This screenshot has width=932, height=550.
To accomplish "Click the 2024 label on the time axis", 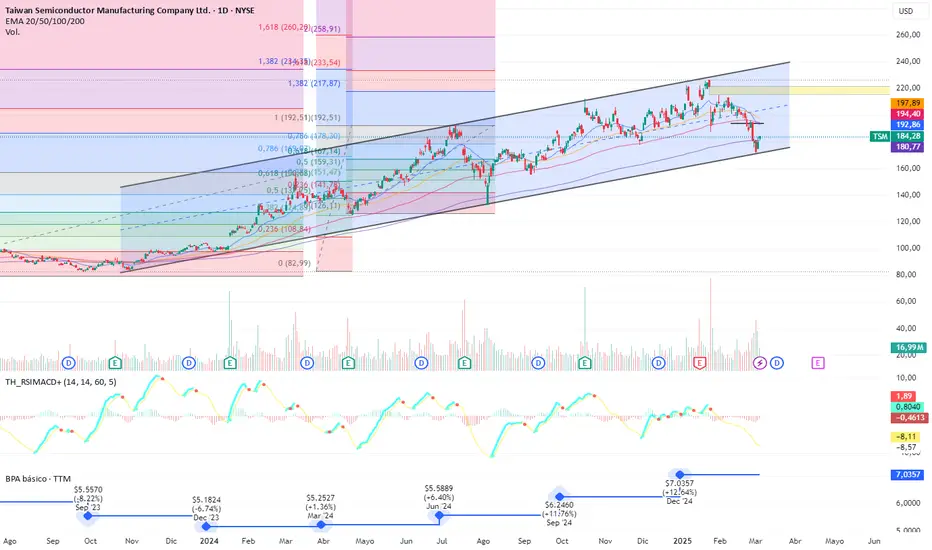I will (x=209, y=541).
